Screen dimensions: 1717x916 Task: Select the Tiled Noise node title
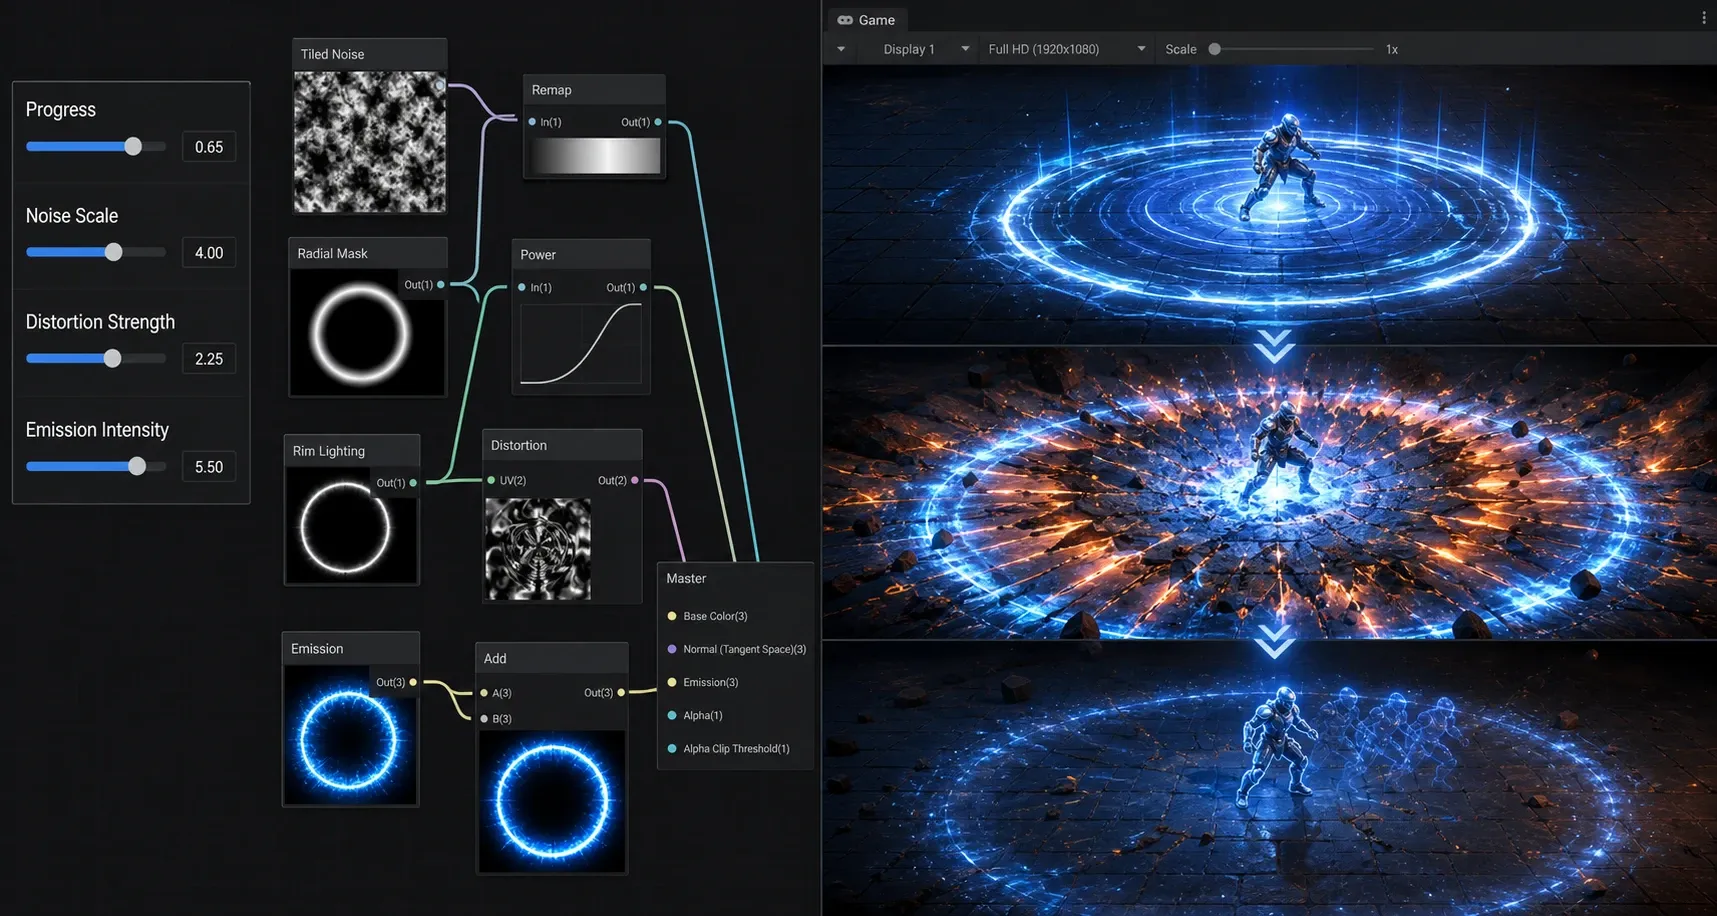(x=333, y=54)
